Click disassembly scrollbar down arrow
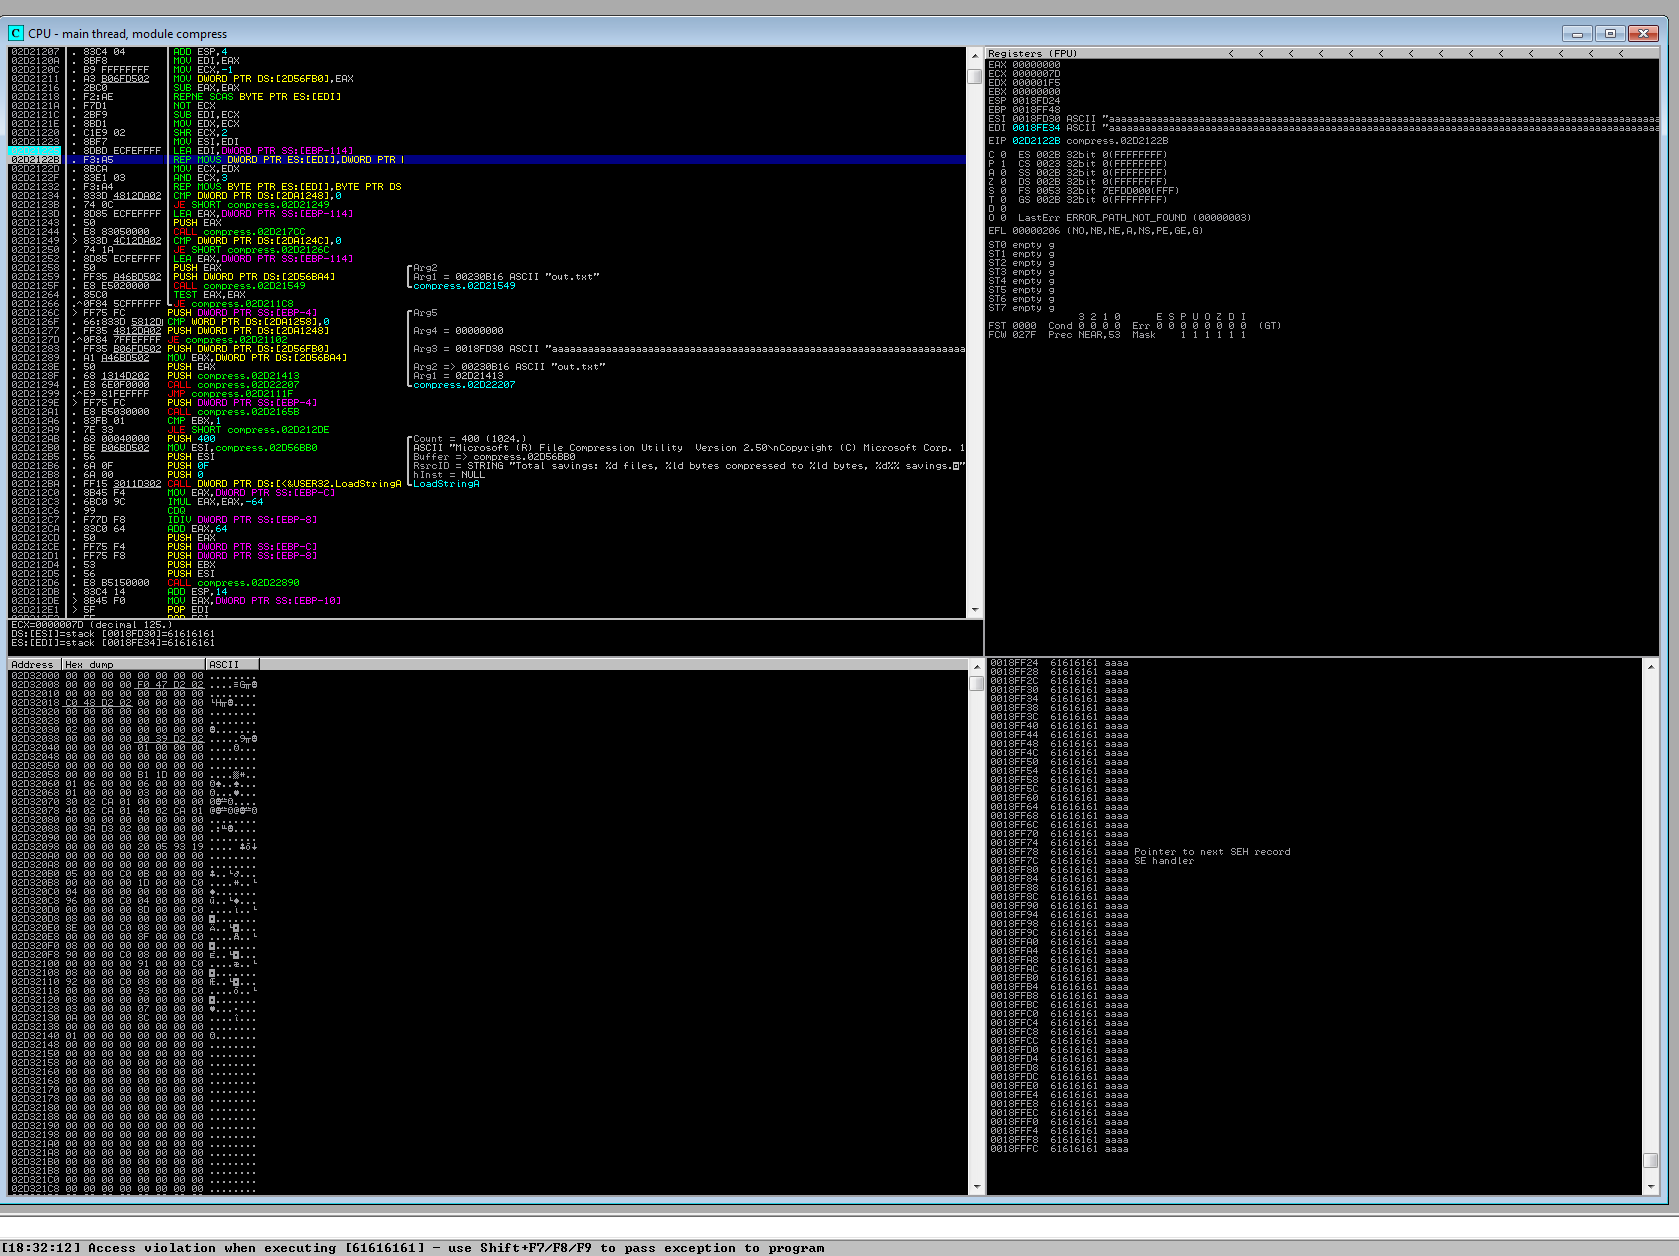Screen dimensions: 1679x1256 click(x=975, y=610)
